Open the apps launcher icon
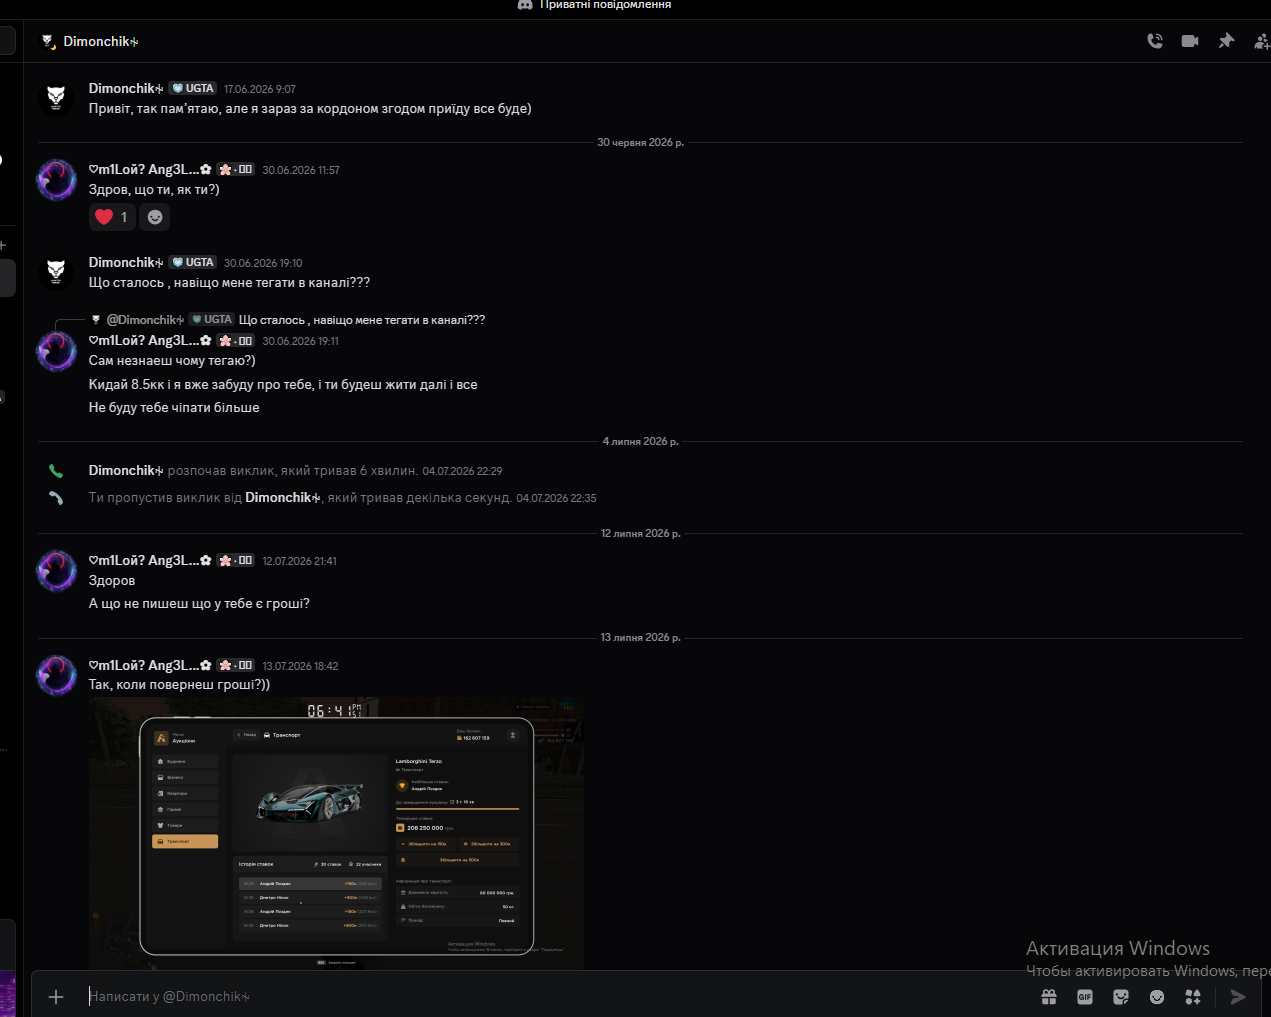The height and width of the screenshot is (1017, 1271). pyautogui.click(x=1193, y=996)
